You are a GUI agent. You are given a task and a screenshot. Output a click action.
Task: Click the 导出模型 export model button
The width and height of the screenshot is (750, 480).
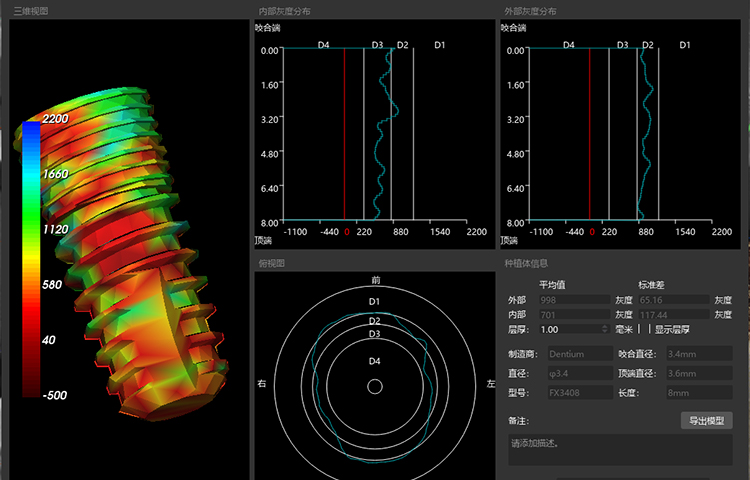tap(707, 421)
